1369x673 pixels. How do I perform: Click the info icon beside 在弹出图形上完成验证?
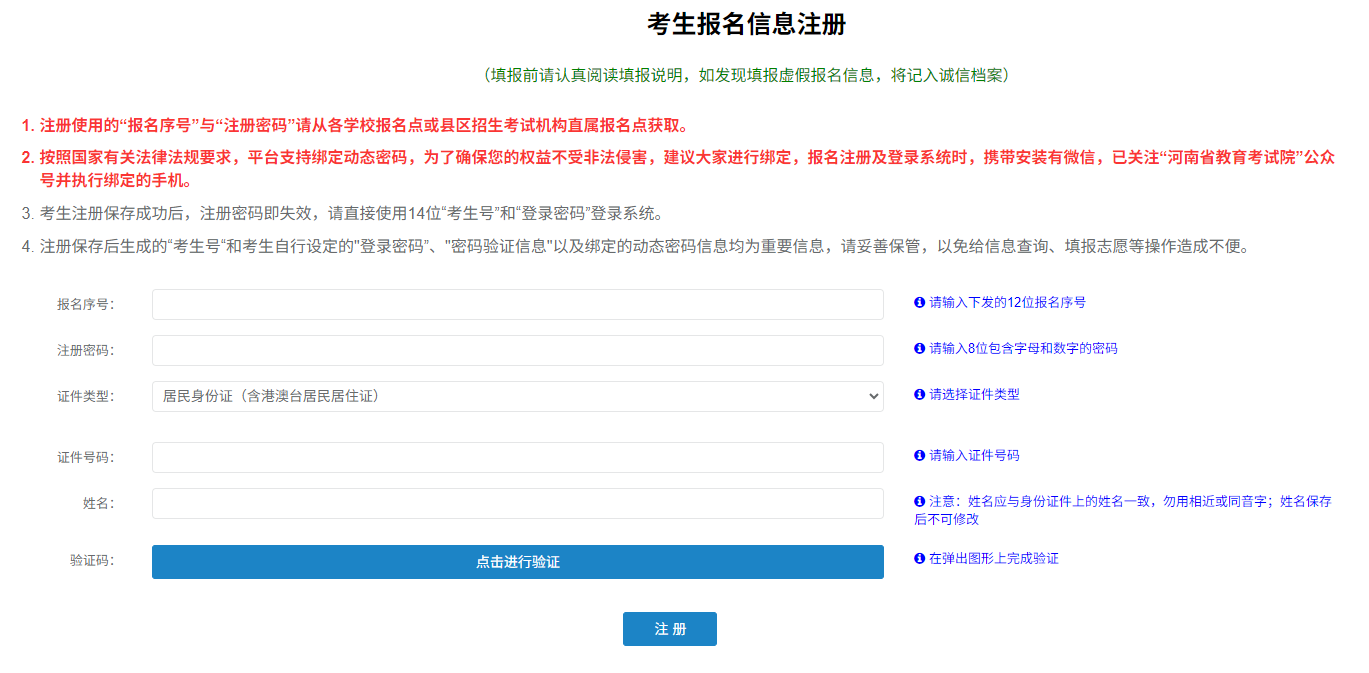920,559
